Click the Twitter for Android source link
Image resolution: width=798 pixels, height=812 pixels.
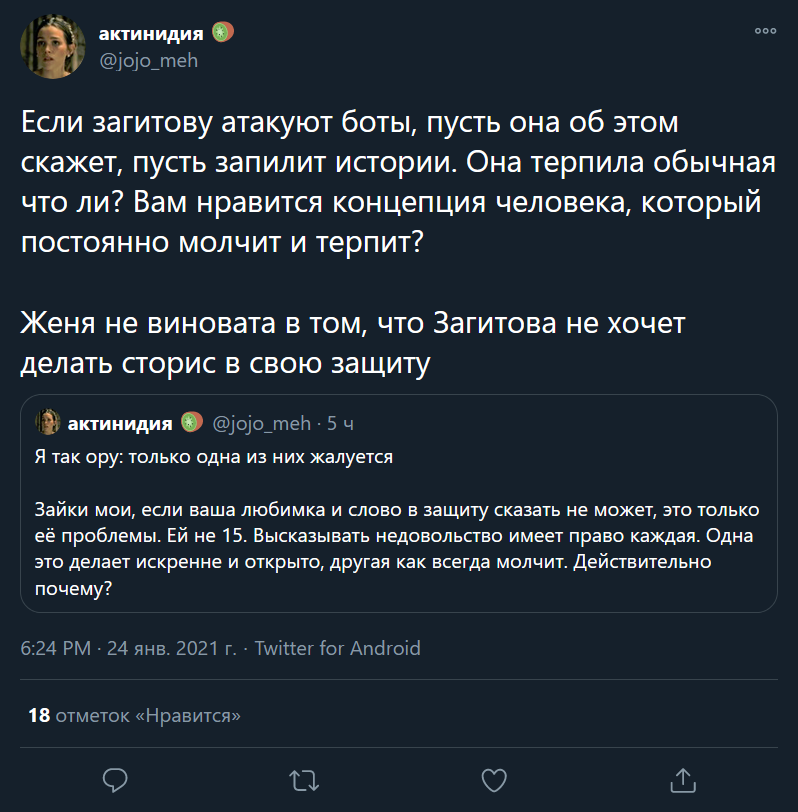point(337,648)
